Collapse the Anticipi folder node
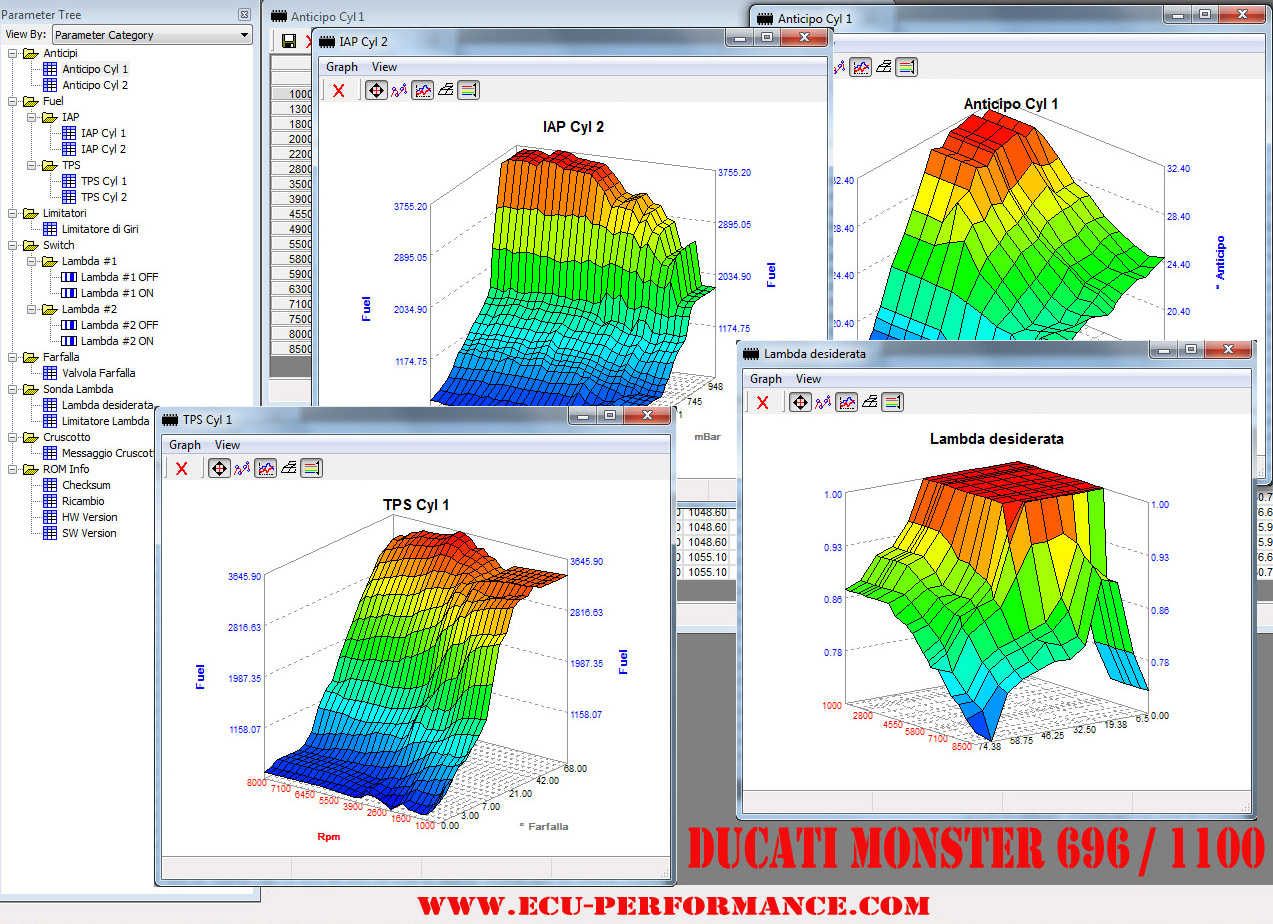Viewport: 1273px width, 924px height. [x=12, y=53]
